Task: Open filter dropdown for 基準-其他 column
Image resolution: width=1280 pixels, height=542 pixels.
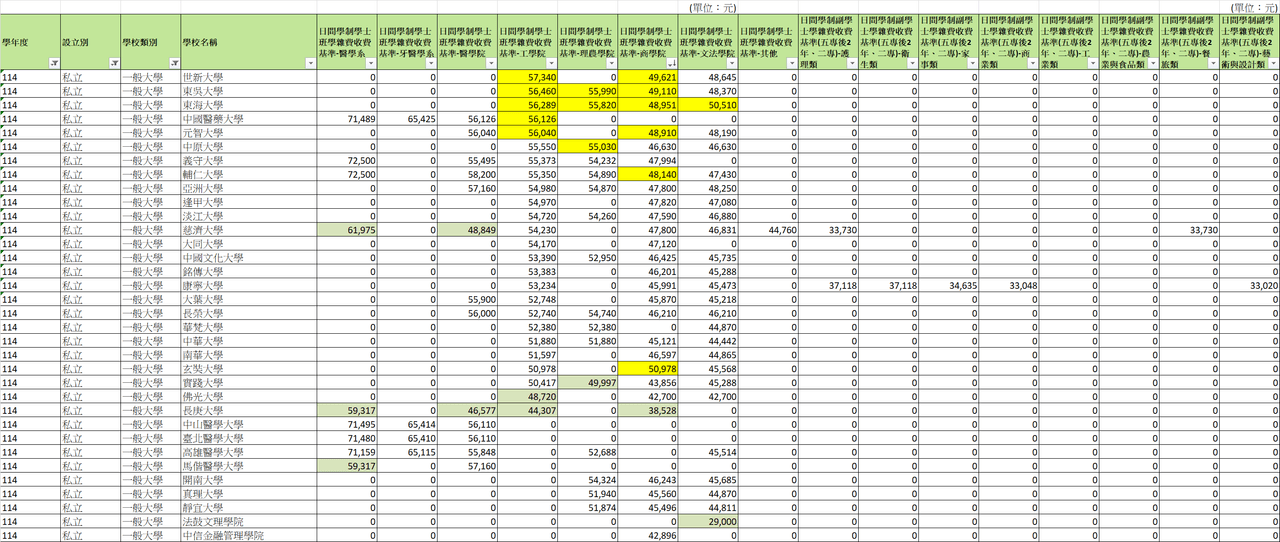Action: click(791, 63)
